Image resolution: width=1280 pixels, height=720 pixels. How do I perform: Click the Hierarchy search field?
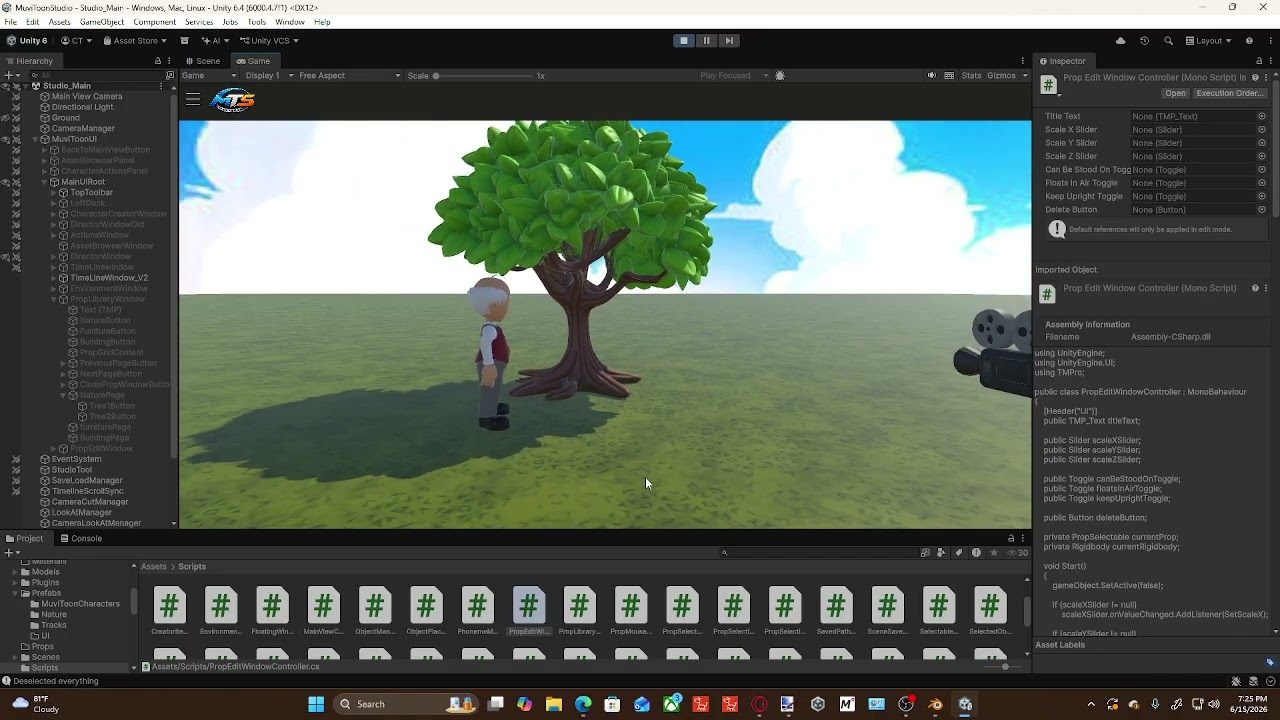(95, 75)
